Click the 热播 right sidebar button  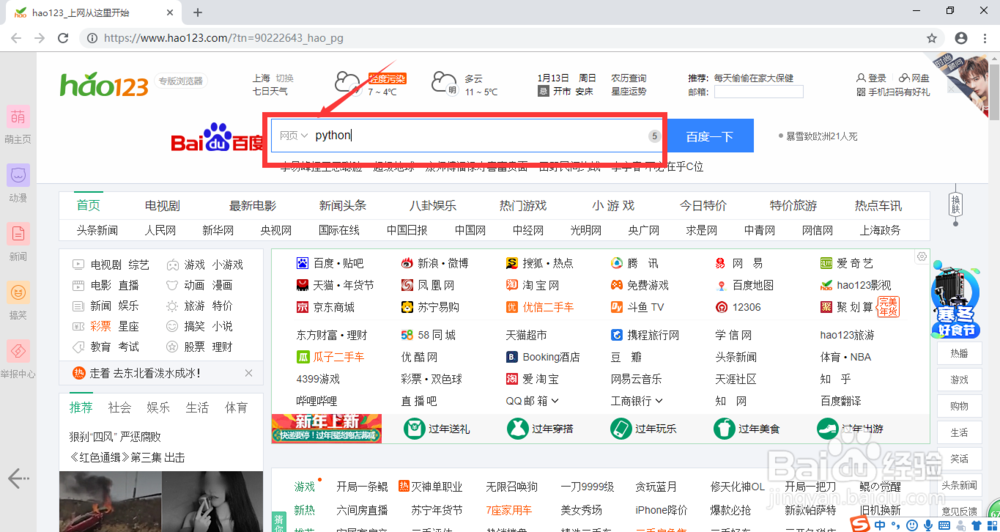pos(959,353)
